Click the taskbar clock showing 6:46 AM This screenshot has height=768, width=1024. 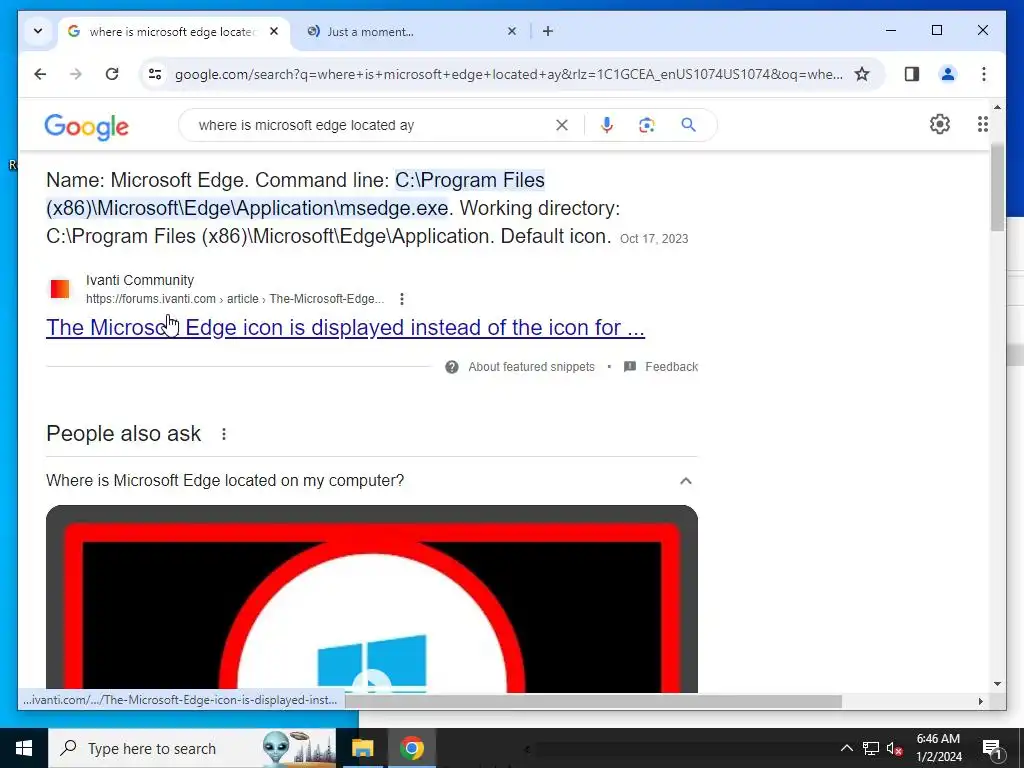938,748
